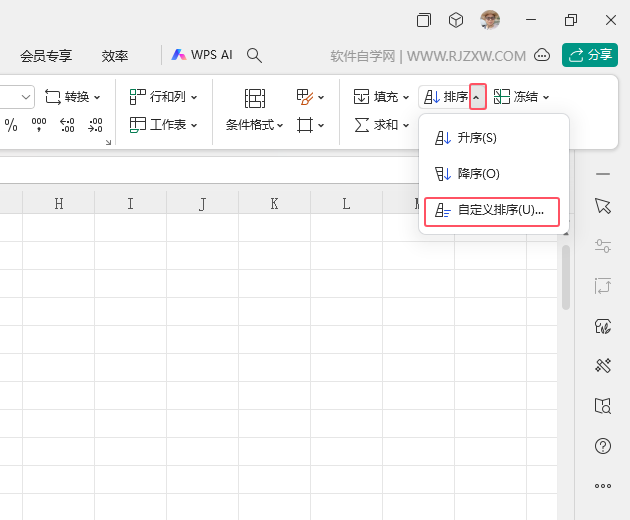
Task: Click increase decimal places icon
Action: (x=67, y=125)
